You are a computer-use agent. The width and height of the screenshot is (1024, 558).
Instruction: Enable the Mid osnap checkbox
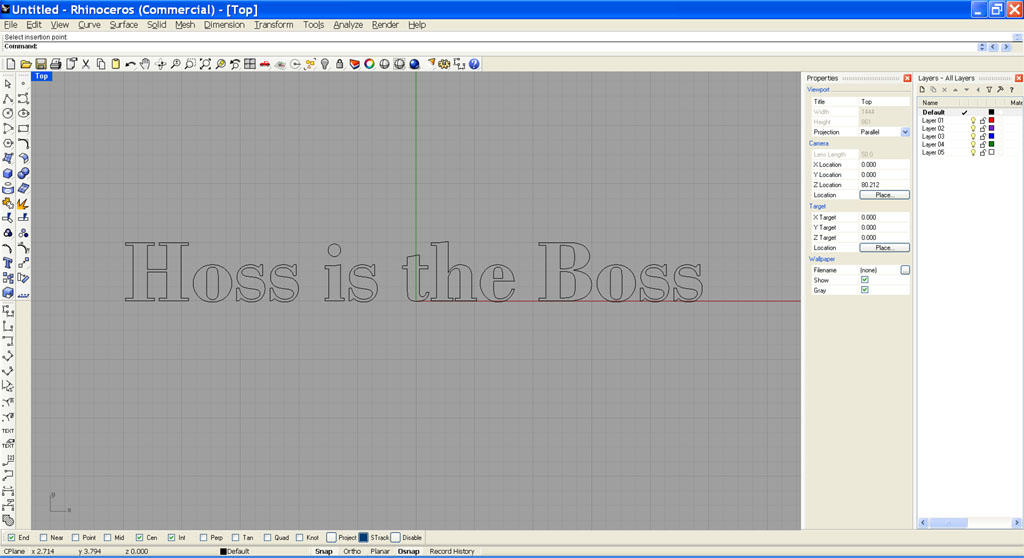(107, 538)
